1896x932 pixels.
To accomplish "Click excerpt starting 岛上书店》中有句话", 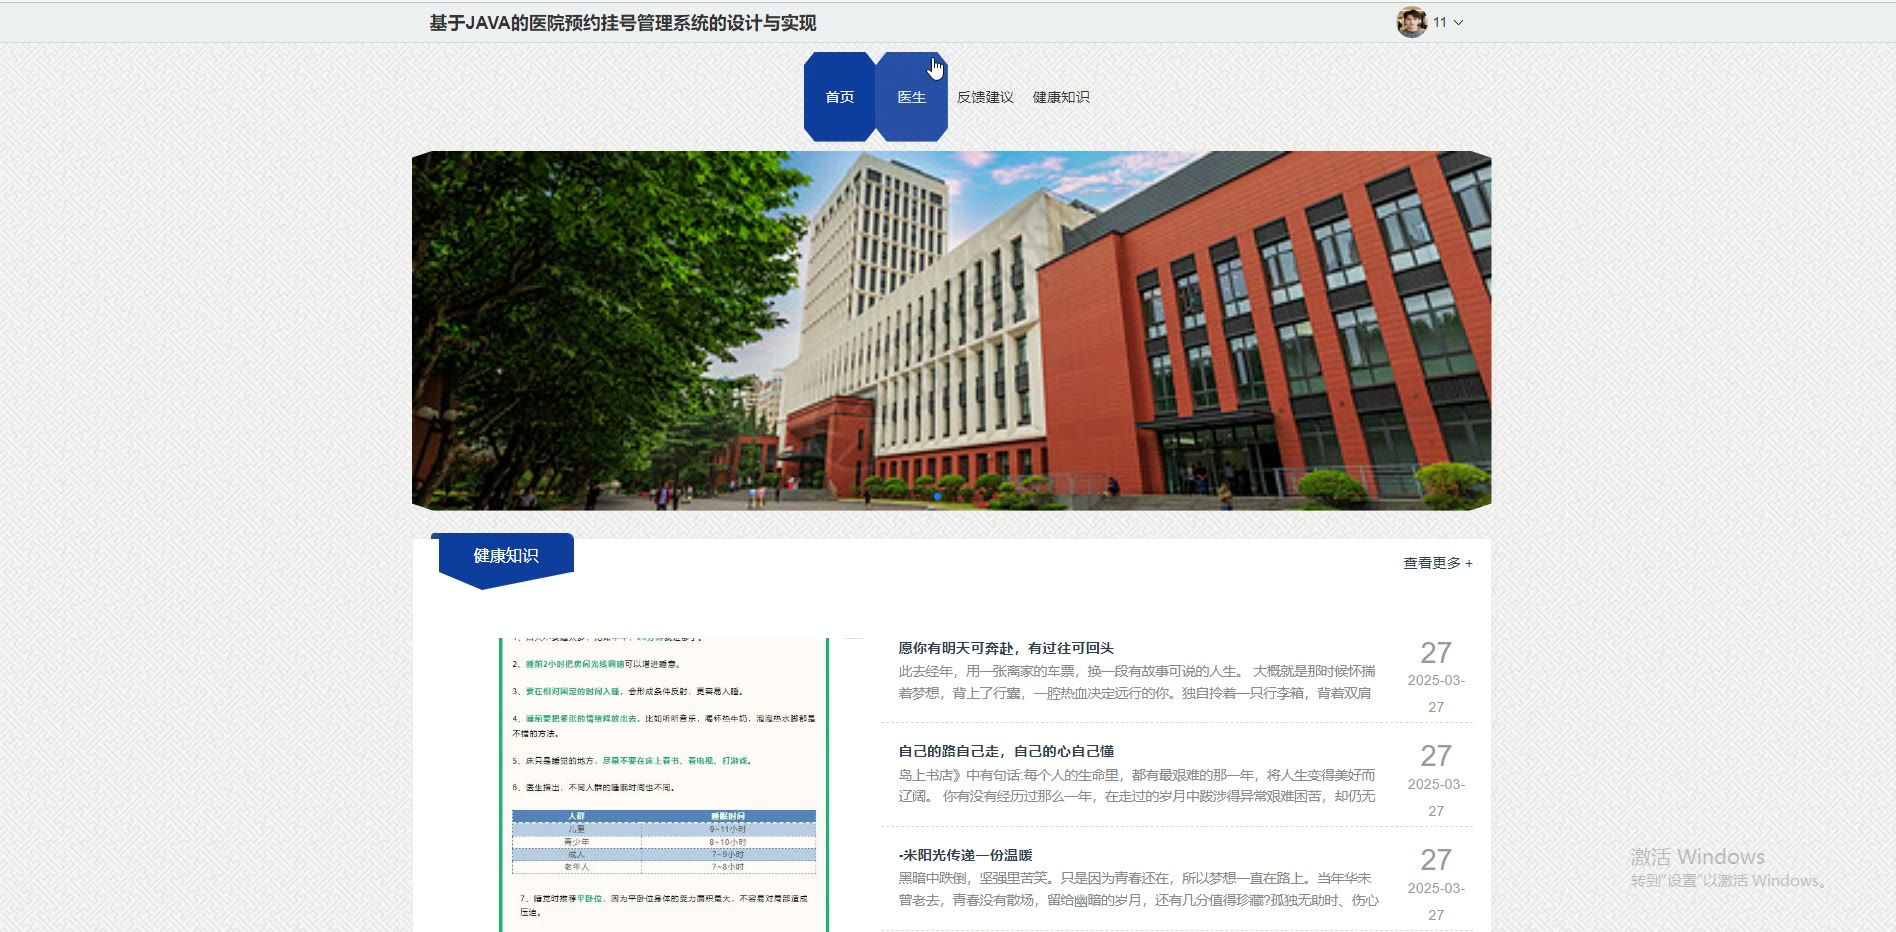I will click(x=1137, y=785).
